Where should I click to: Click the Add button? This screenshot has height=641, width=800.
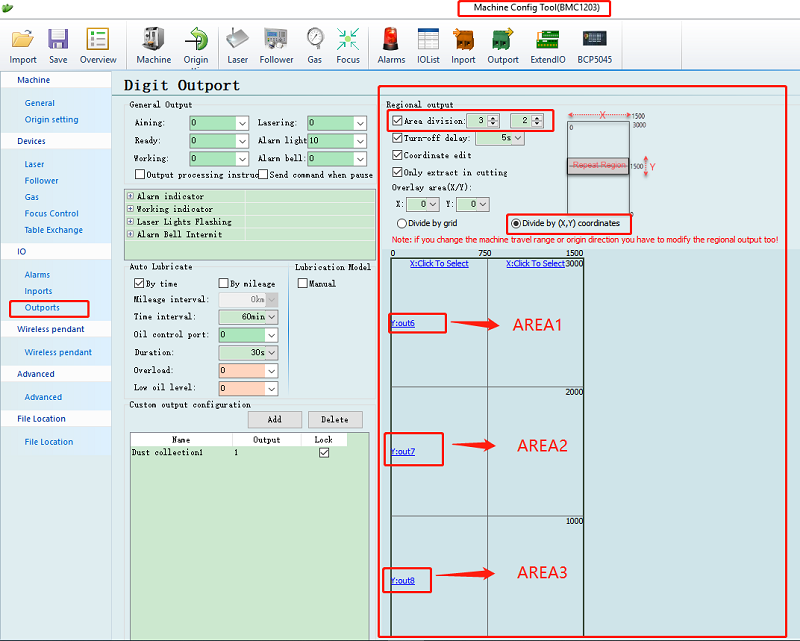274,420
